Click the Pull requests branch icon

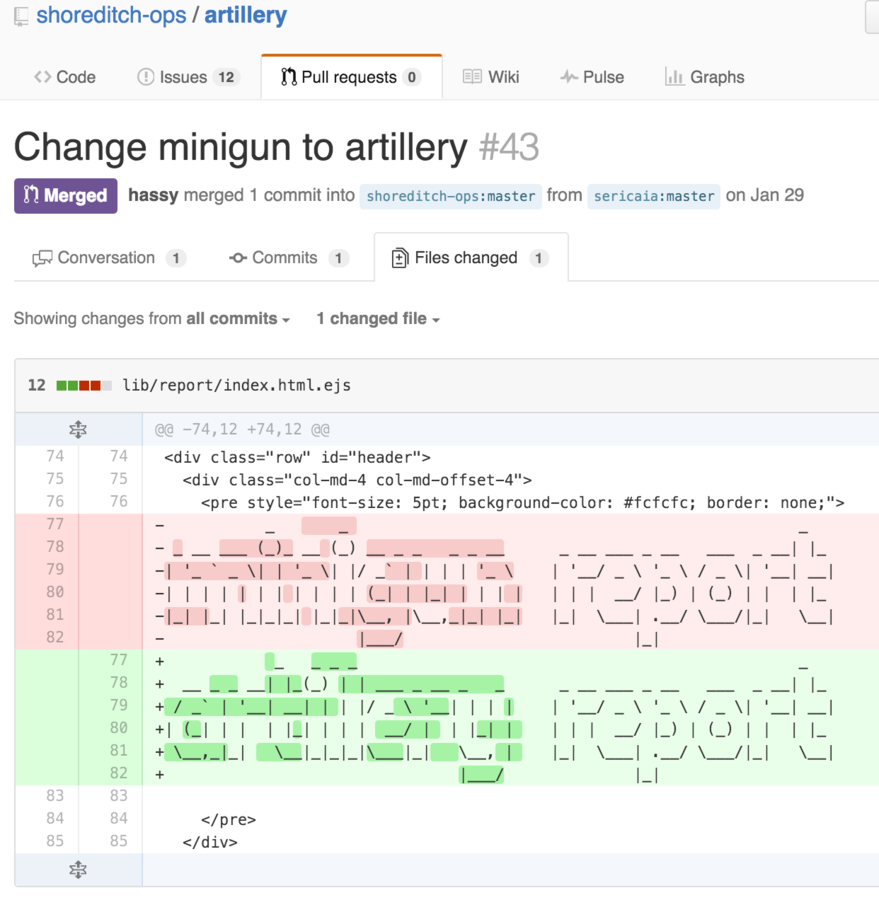tap(288, 77)
